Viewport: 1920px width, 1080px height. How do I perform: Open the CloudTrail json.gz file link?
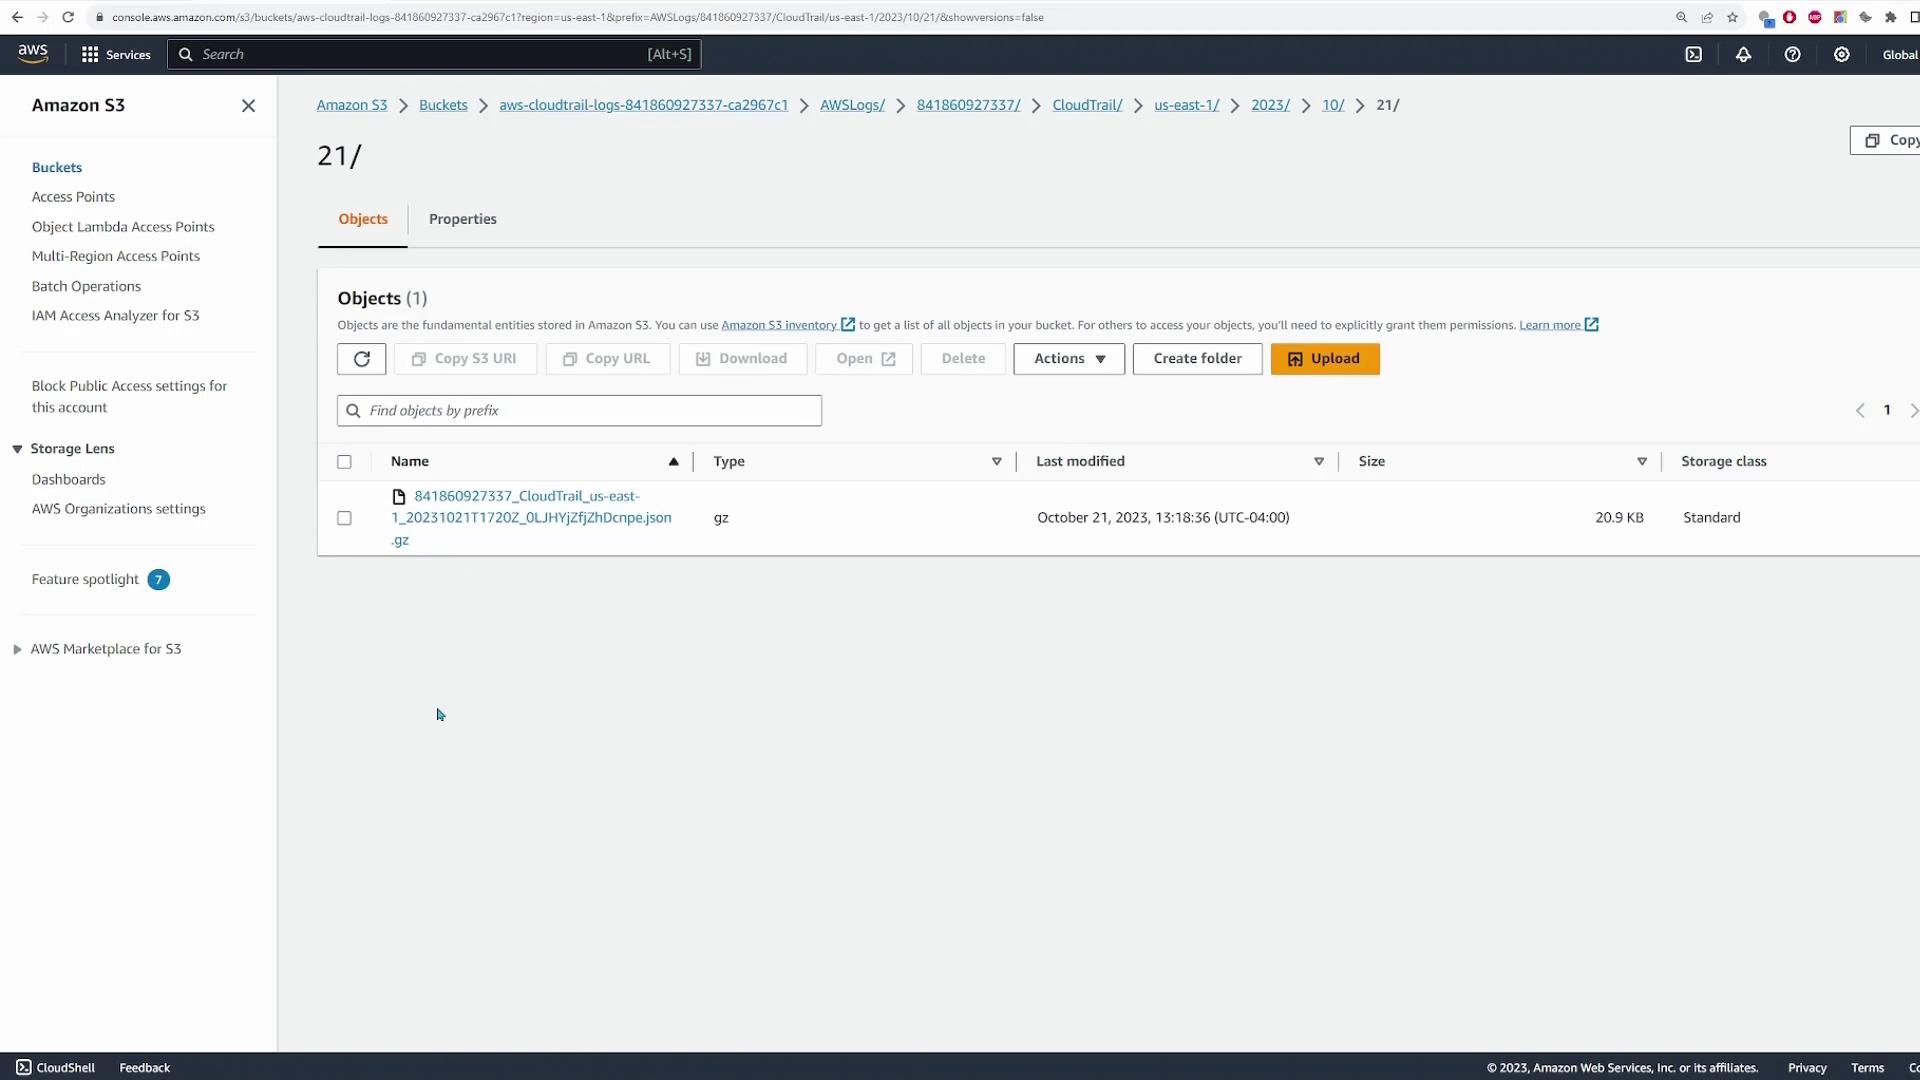[x=531, y=517]
